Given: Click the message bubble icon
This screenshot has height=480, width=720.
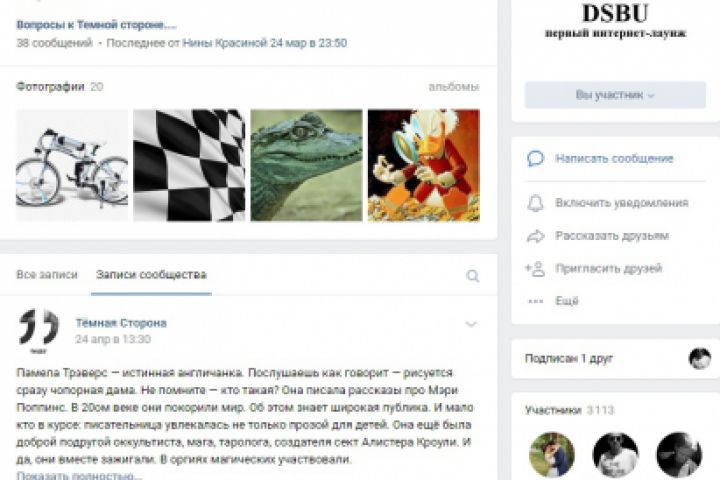Looking at the screenshot, I should 535,158.
